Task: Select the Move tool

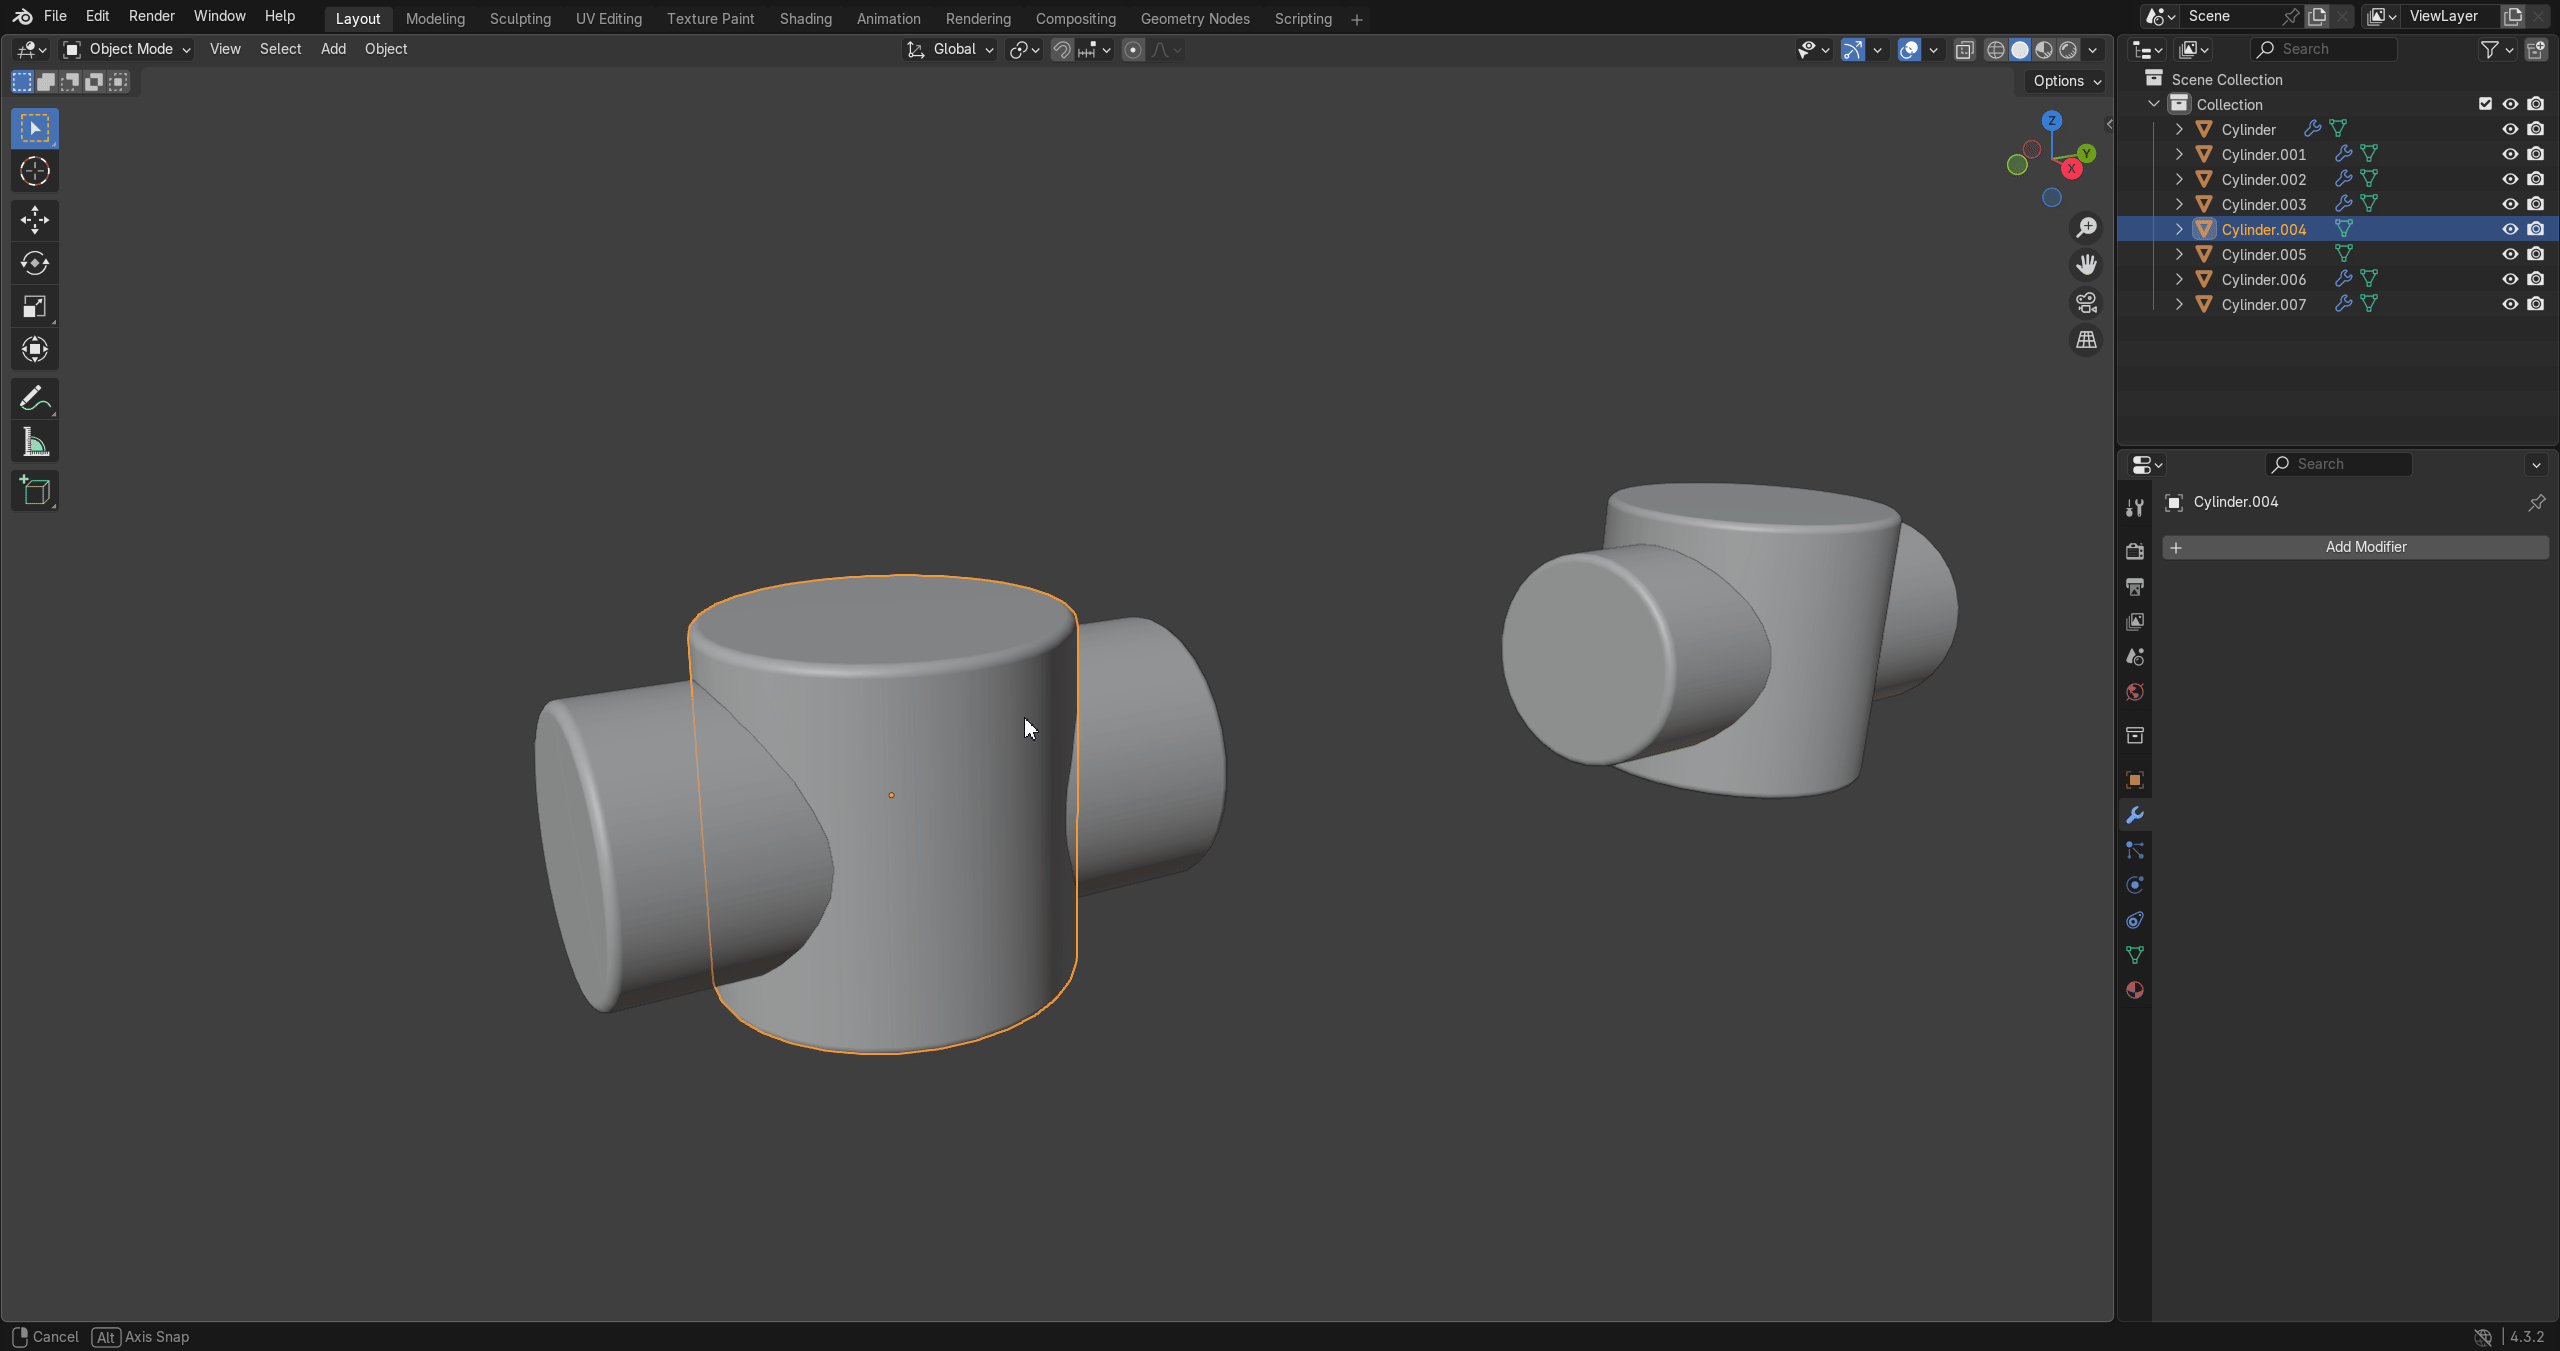Action: 35,220
